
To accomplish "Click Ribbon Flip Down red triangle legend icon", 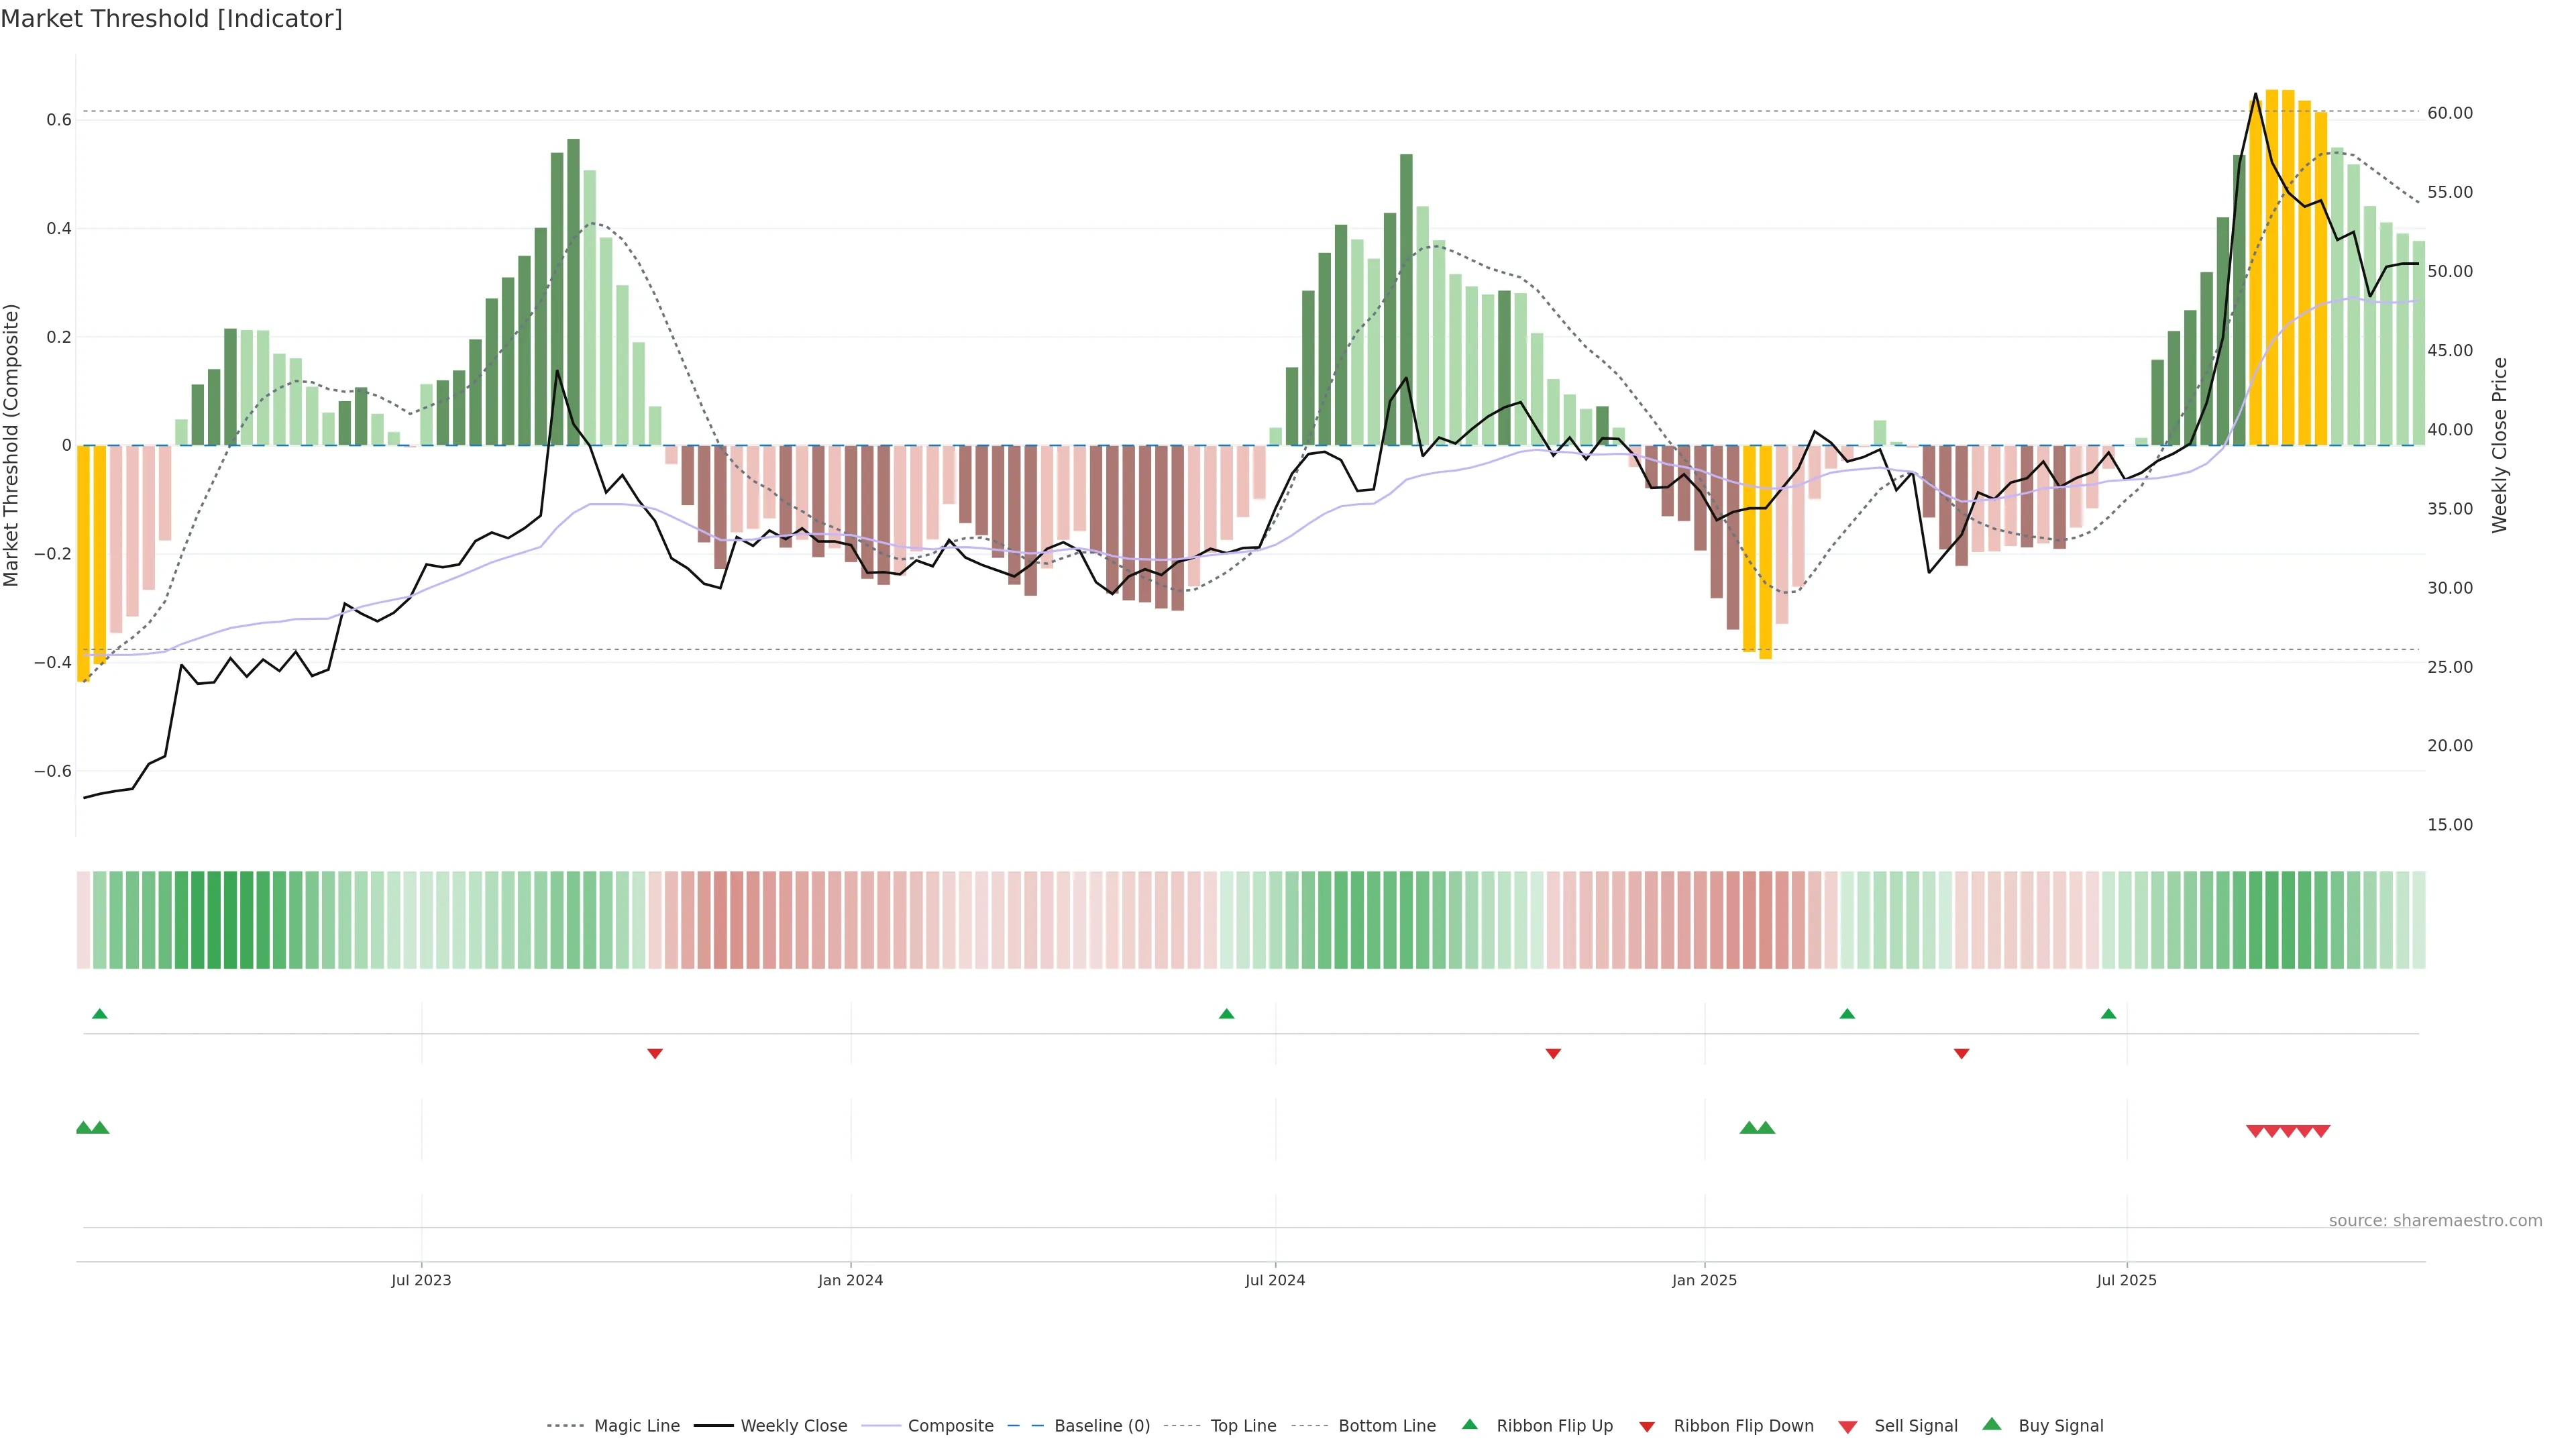I will pyautogui.click(x=1646, y=1426).
